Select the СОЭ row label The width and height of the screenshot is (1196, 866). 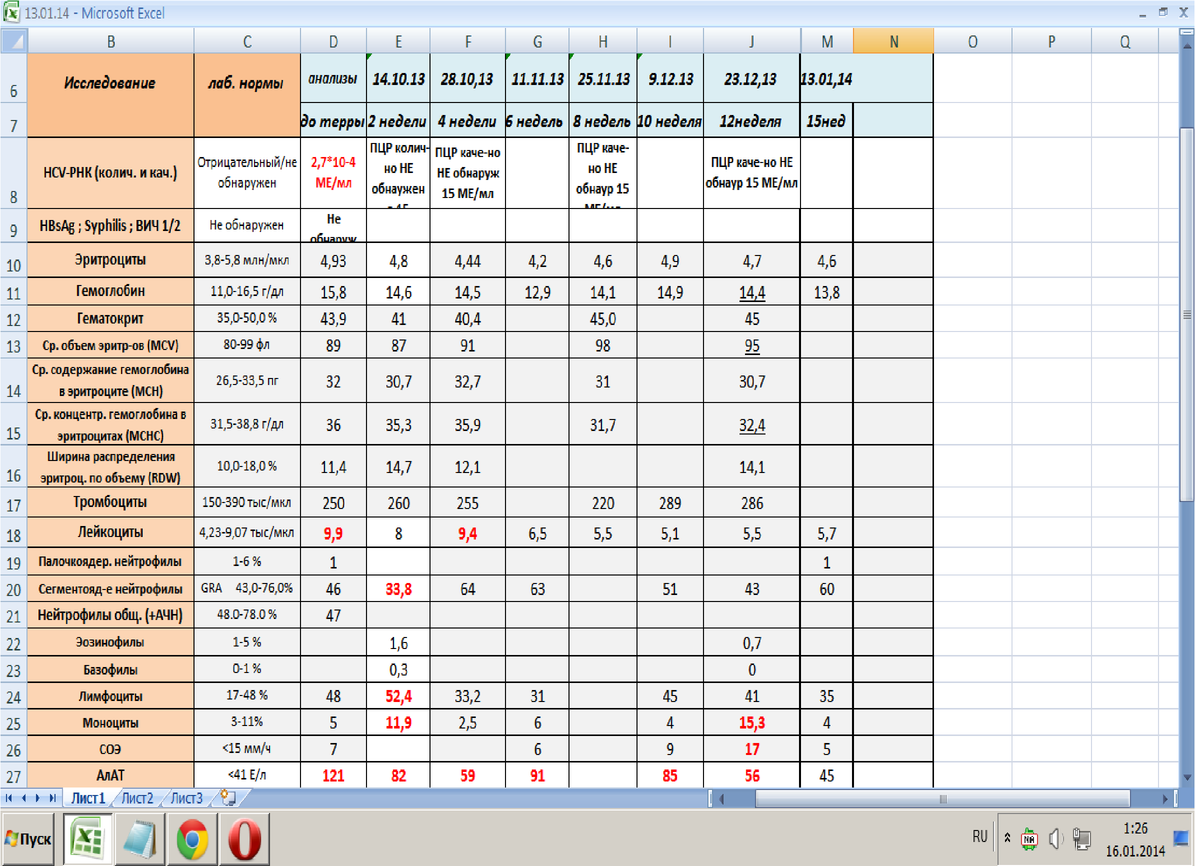(111, 749)
